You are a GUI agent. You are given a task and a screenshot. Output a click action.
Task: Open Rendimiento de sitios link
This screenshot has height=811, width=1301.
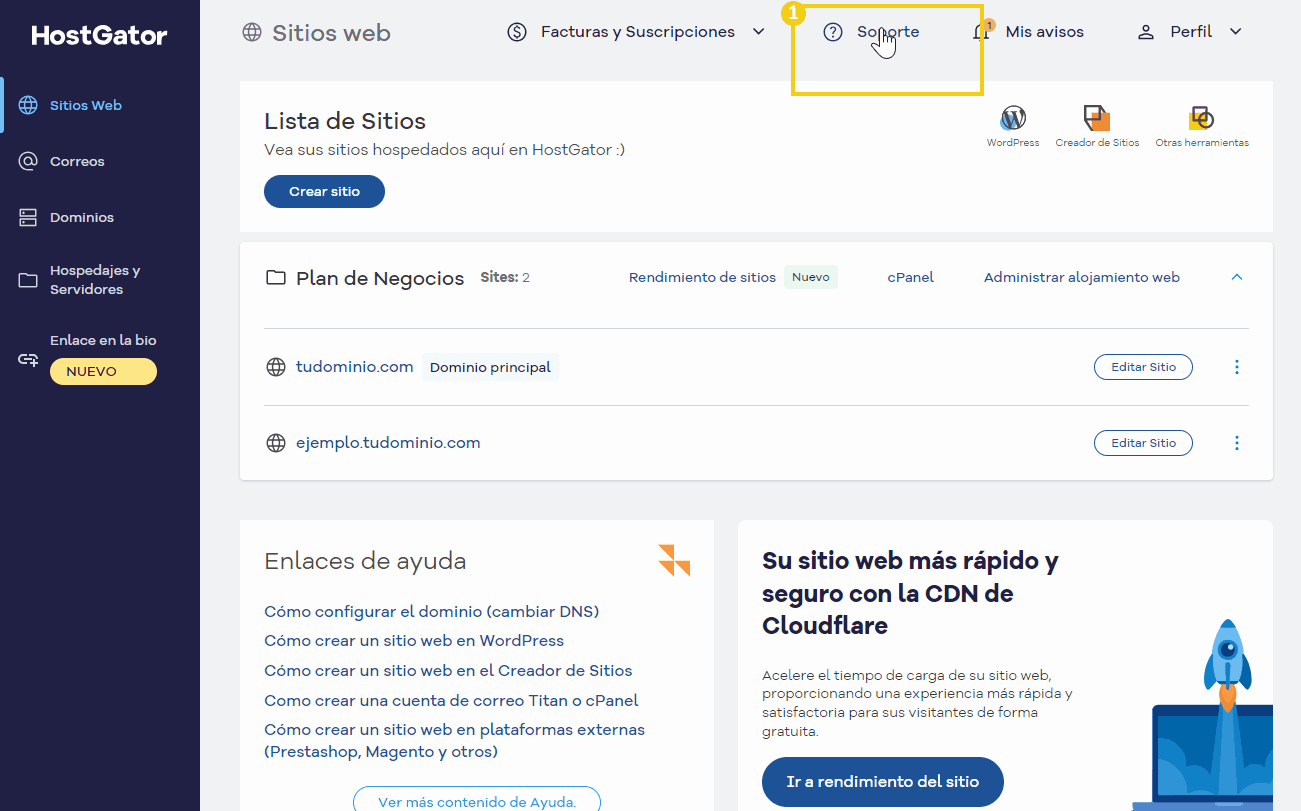[x=702, y=277]
